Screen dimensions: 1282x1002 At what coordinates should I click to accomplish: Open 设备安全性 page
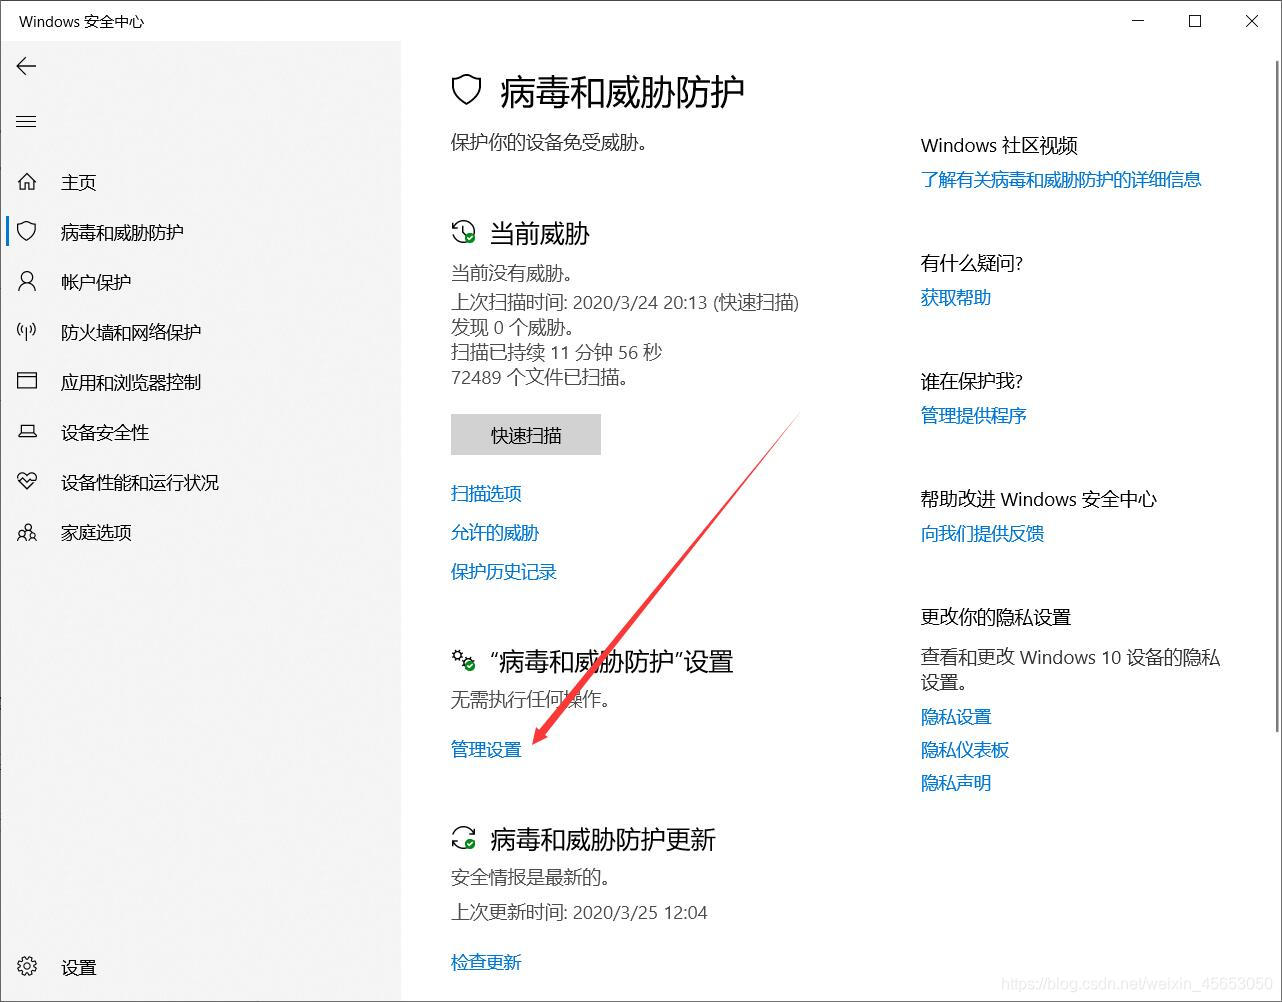(x=105, y=432)
